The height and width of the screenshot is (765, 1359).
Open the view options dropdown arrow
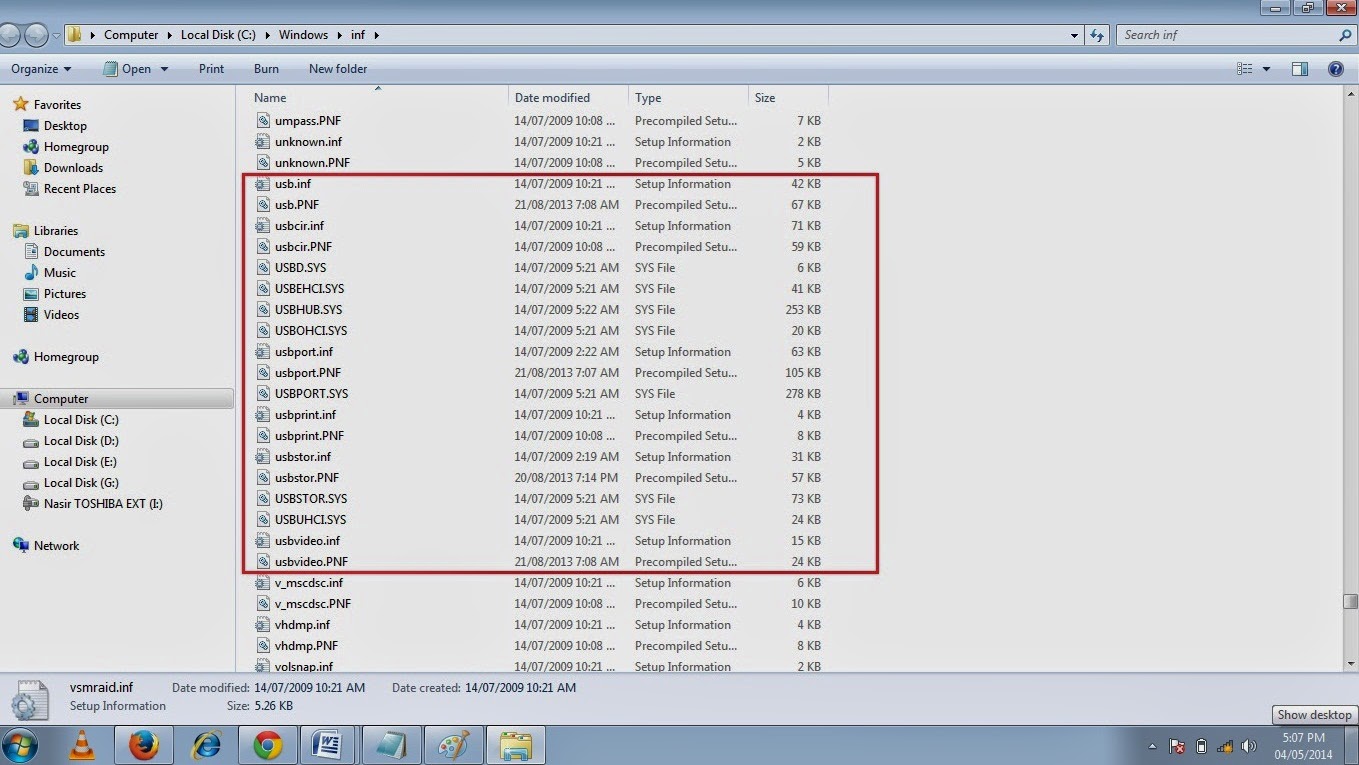(x=1266, y=69)
